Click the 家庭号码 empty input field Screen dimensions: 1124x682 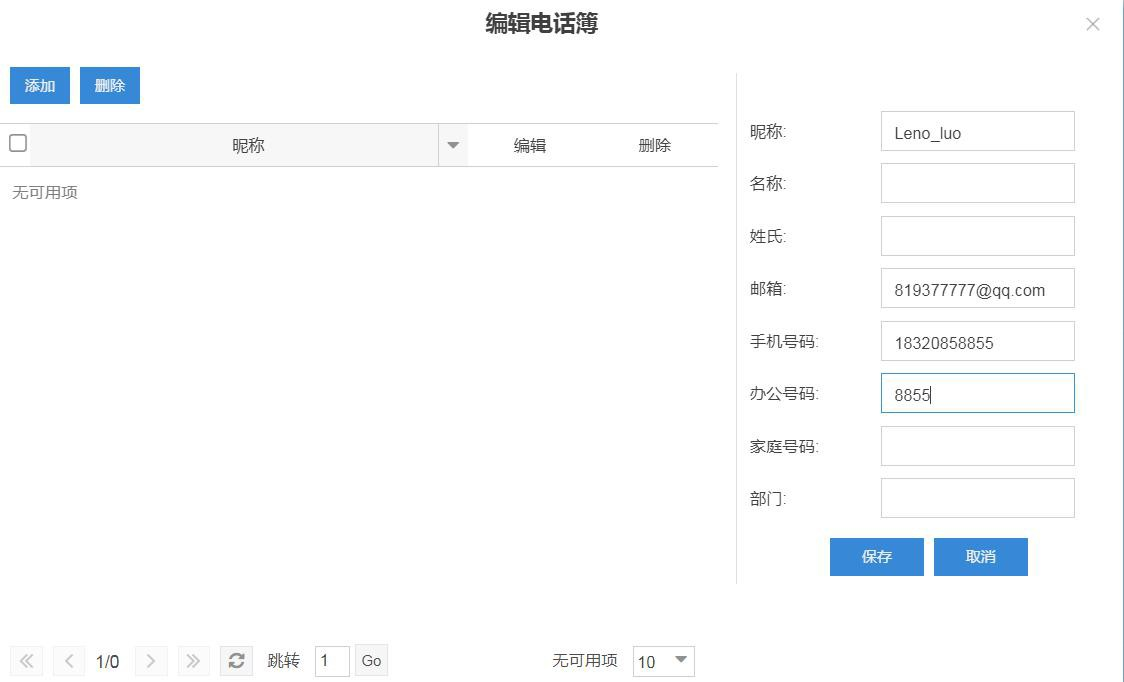click(977, 445)
